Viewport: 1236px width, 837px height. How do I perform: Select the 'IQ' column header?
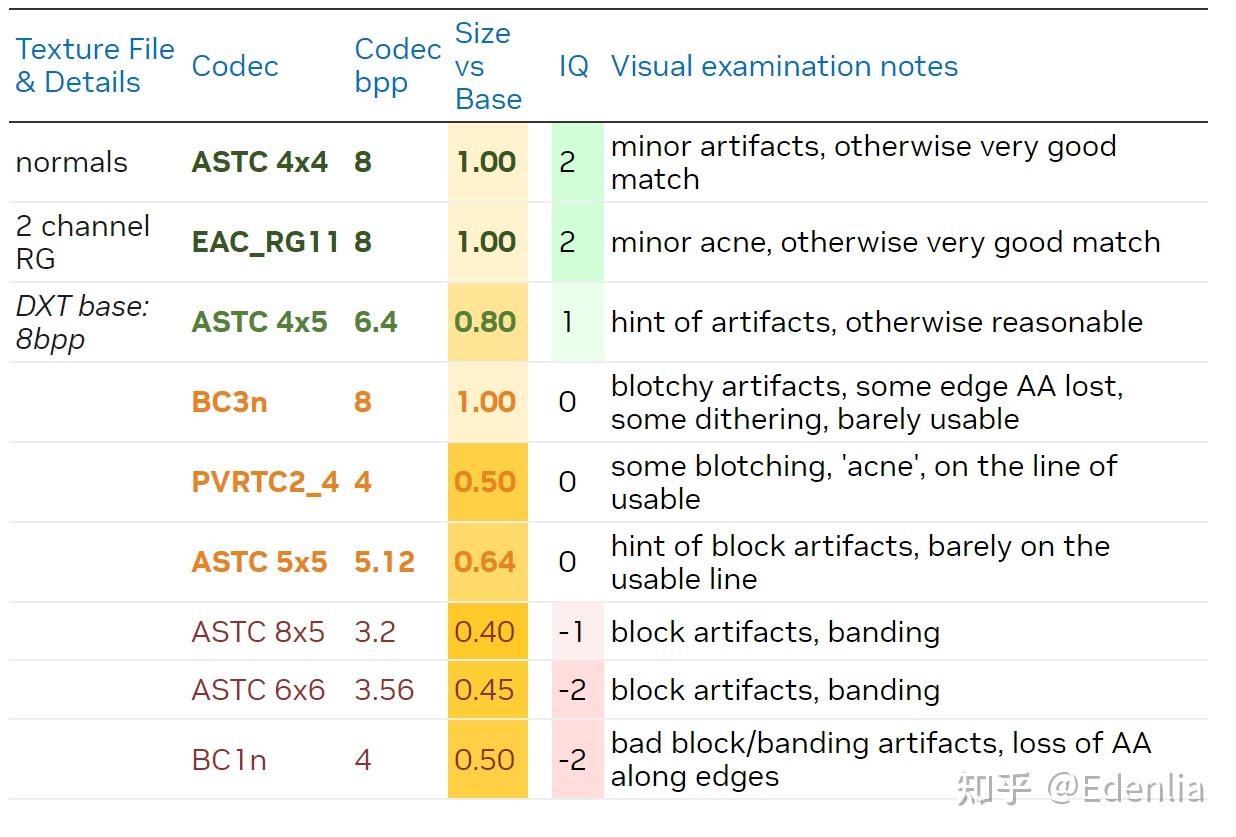pos(574,67)
